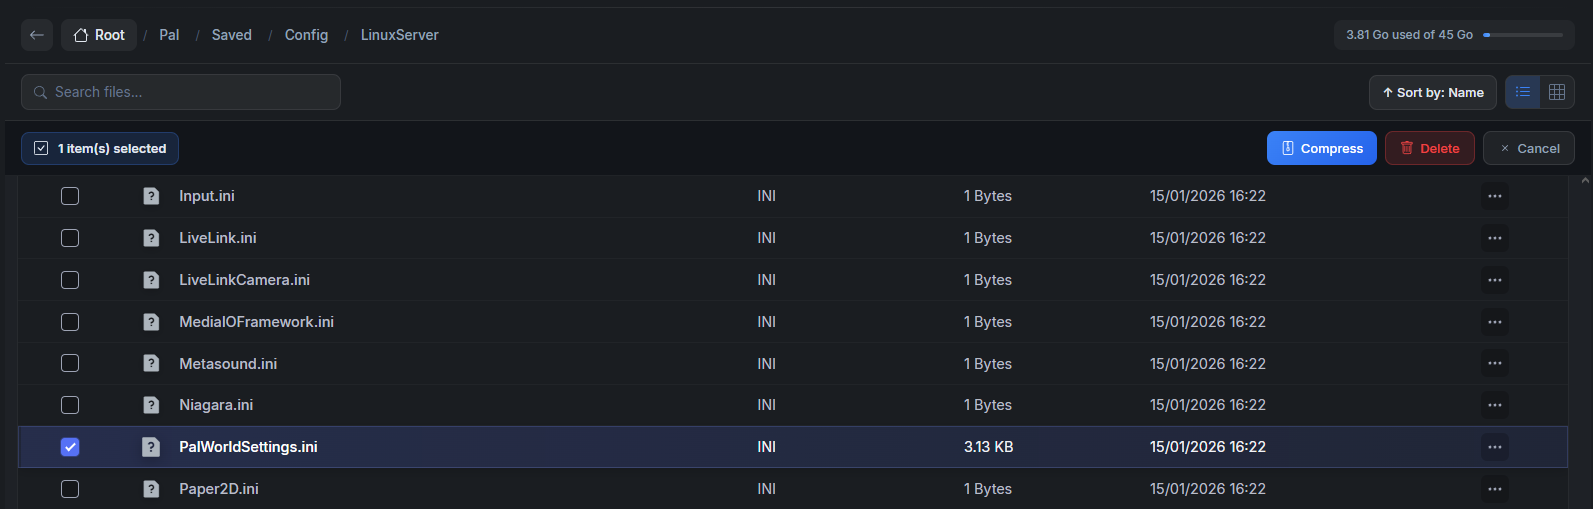The height and width of the screenshot is (509, 1593).
Task: Open the three-dots menu for Niagara.ini
Action: (x=1495, y=405)
